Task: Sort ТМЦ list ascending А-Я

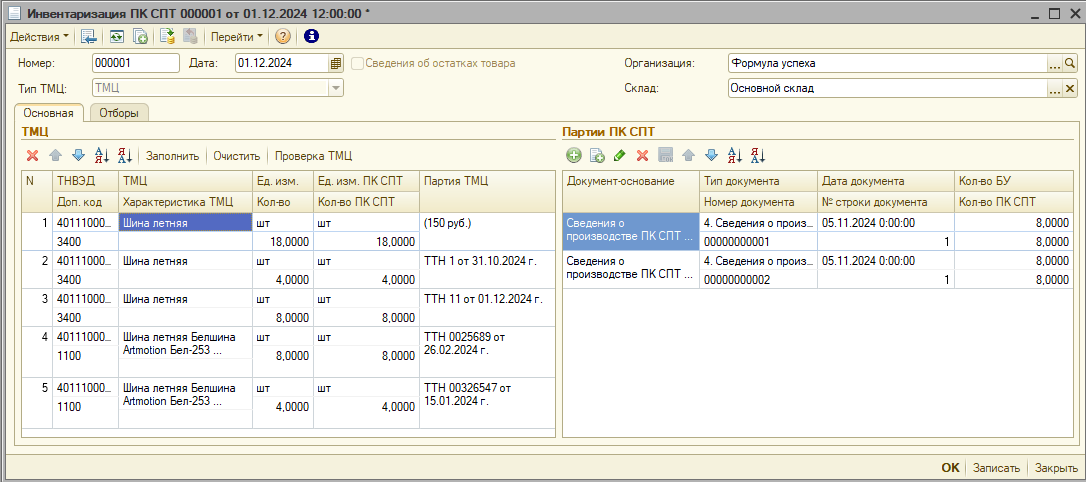Action: 101,156
